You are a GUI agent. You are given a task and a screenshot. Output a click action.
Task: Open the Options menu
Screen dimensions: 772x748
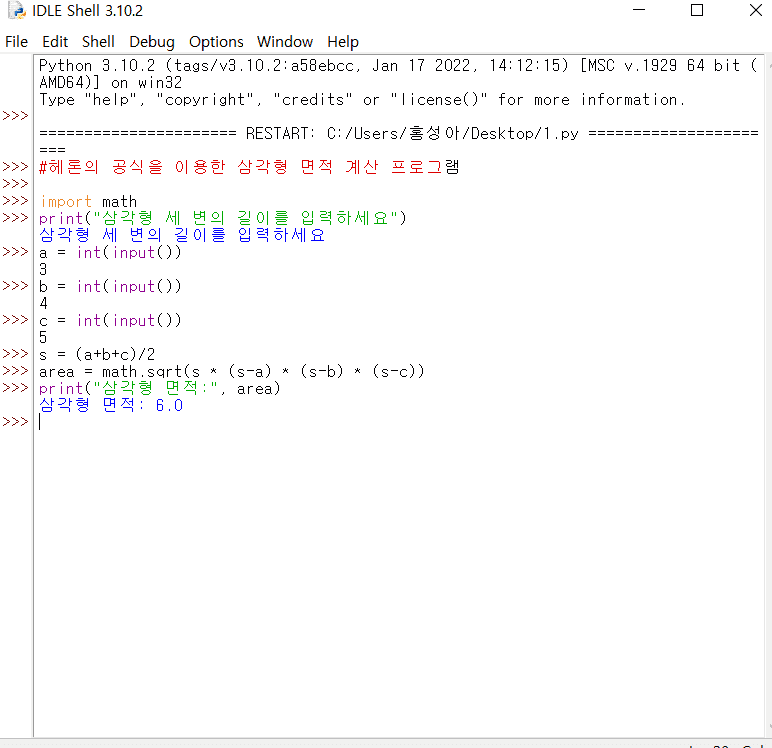216,42
